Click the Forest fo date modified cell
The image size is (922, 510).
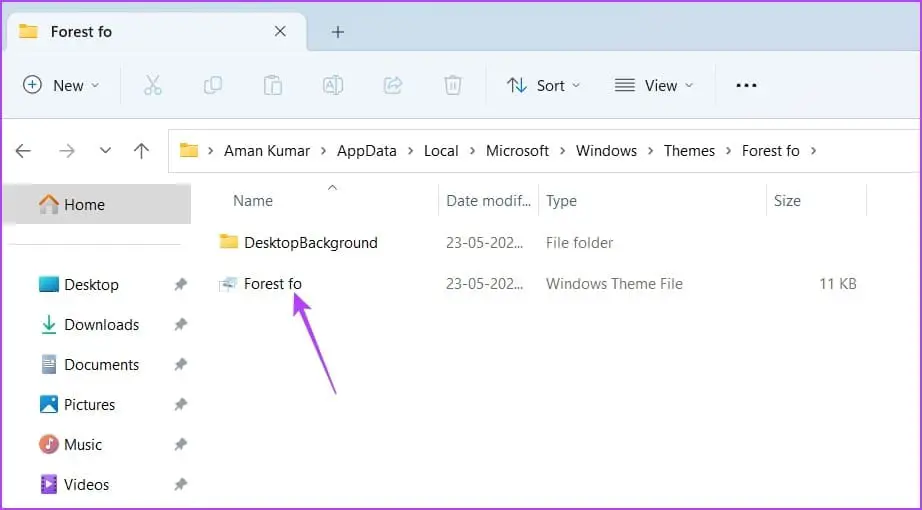click(485, 284)
